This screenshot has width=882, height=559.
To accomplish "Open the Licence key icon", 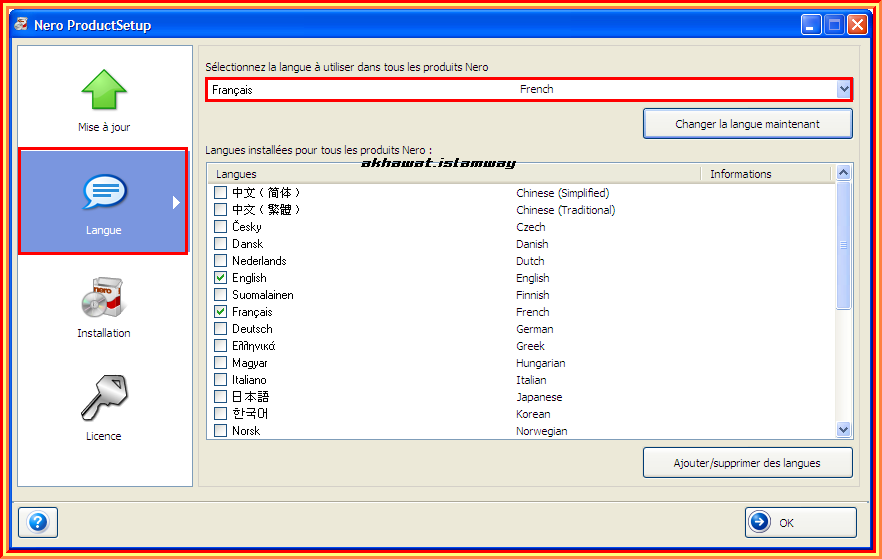I will coord(104,398).
